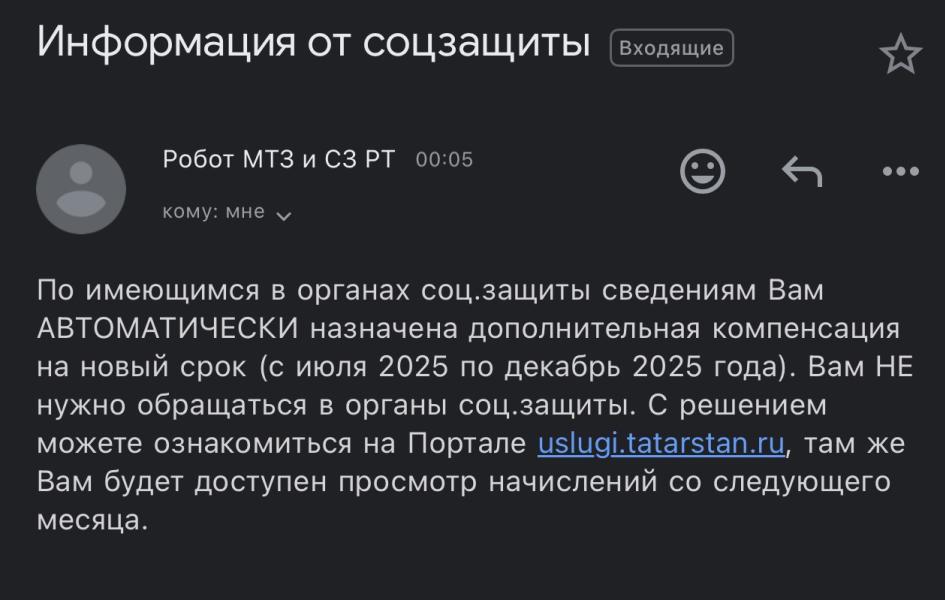Add an emoji reaction with the smiley icon
Screen dimensions: 945x600
(x=702, y=171)
